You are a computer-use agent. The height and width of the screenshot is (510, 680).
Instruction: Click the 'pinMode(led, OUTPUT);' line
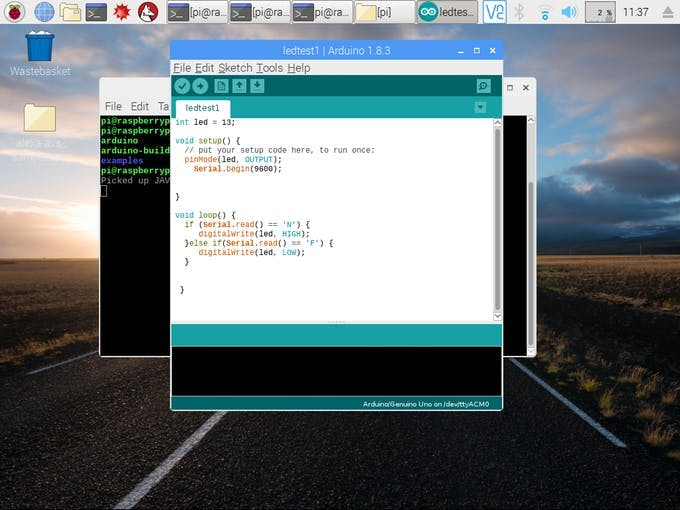(x=233, y=160)
